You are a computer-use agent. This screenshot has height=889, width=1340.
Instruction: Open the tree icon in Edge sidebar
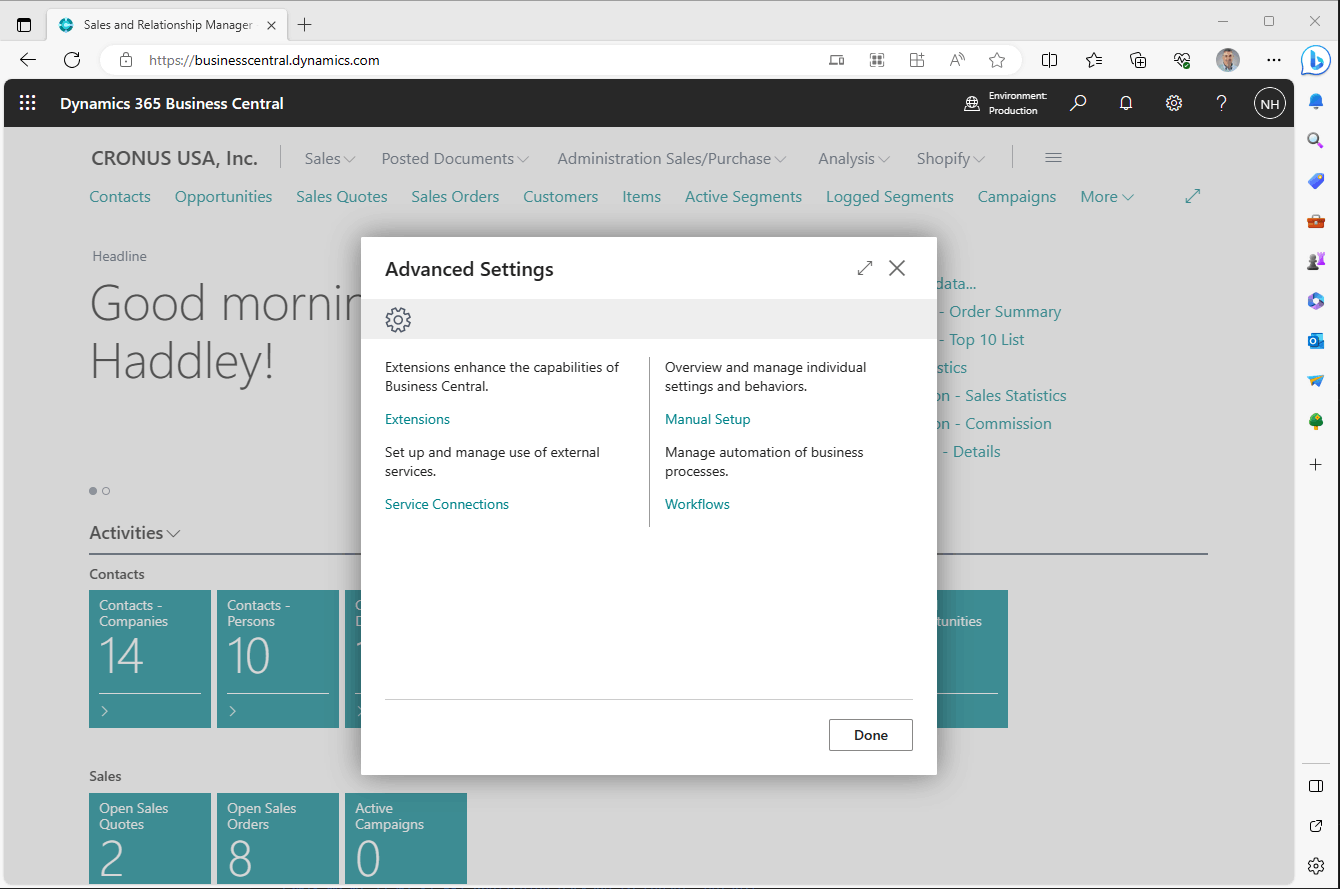pos(1316,421)
